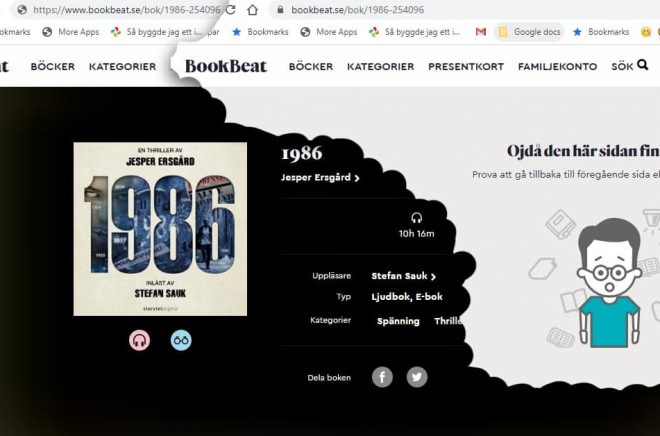Open BÖCKER menu in left page header
The height and width of the screenshot is (436, 660).
53,66
